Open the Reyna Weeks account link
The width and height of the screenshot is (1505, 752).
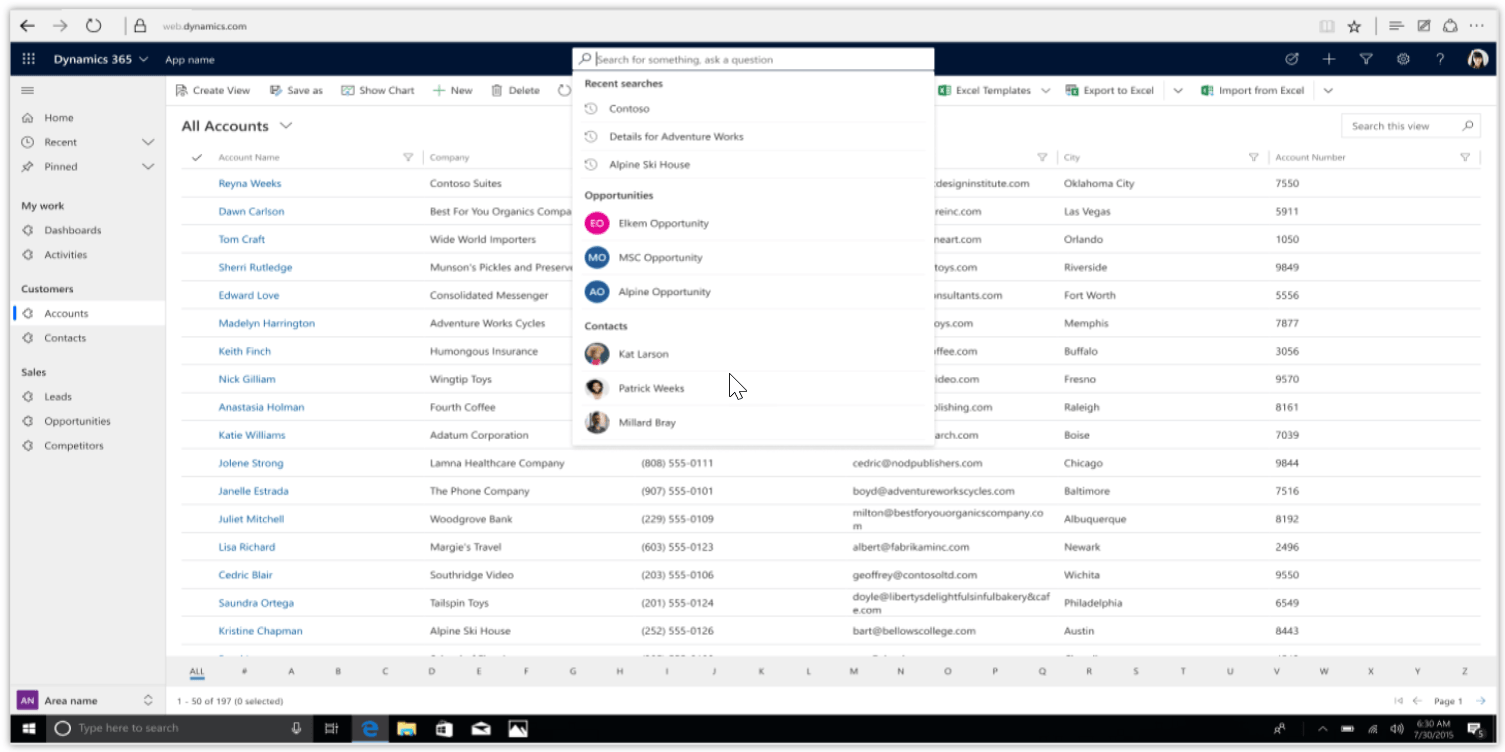click(x=250, y=183)
